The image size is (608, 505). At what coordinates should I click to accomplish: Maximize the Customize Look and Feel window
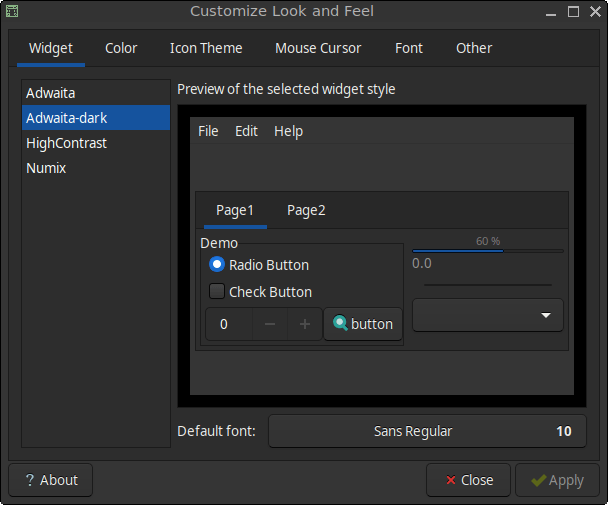573,12
